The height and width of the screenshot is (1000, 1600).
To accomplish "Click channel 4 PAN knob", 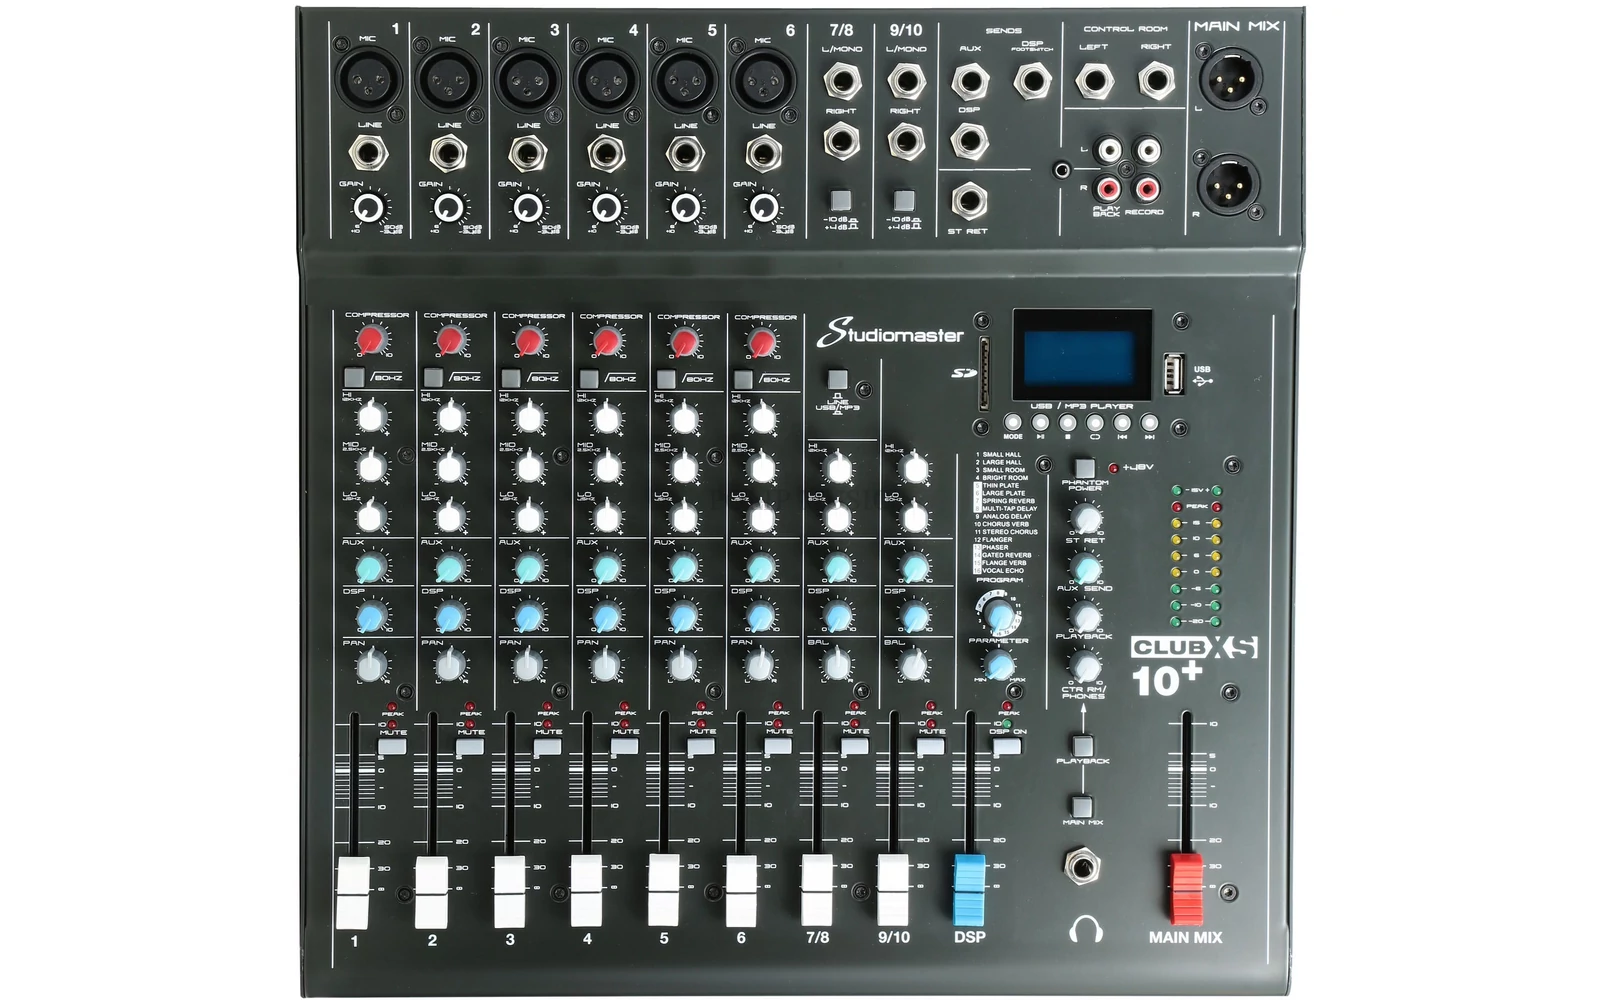I will 606,665.
